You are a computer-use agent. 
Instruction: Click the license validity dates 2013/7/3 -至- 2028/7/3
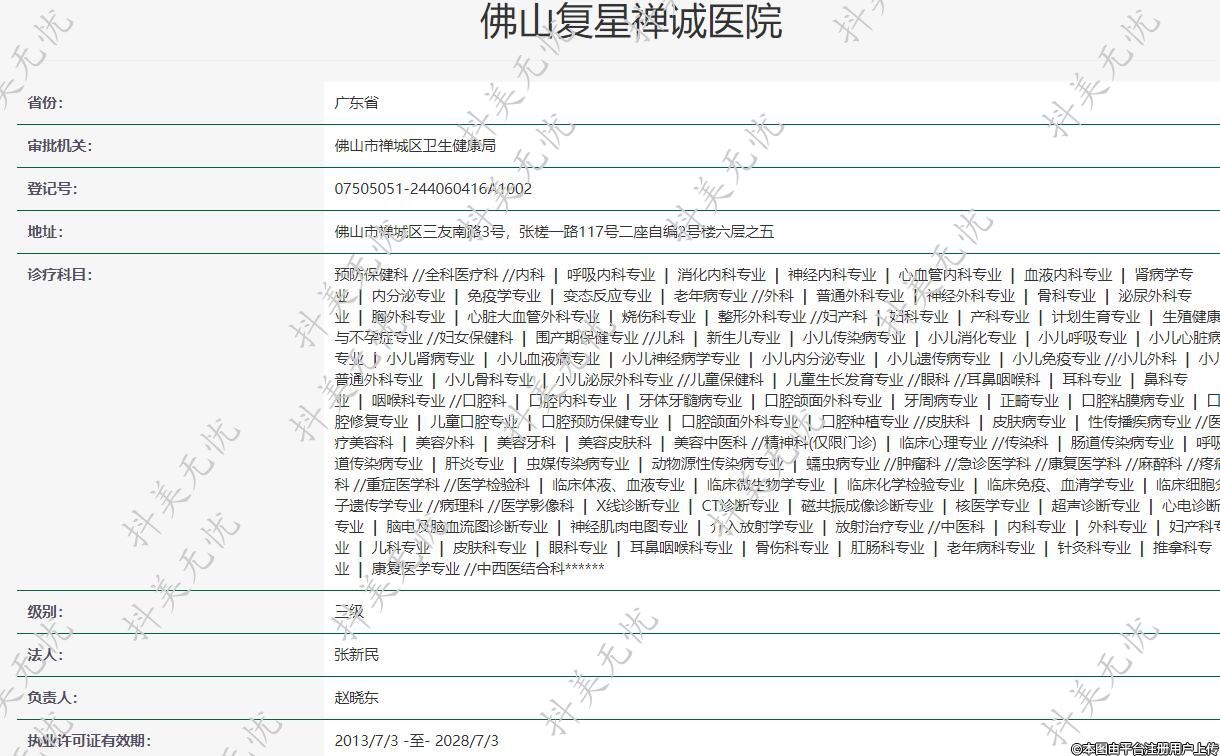click(416, 741)
